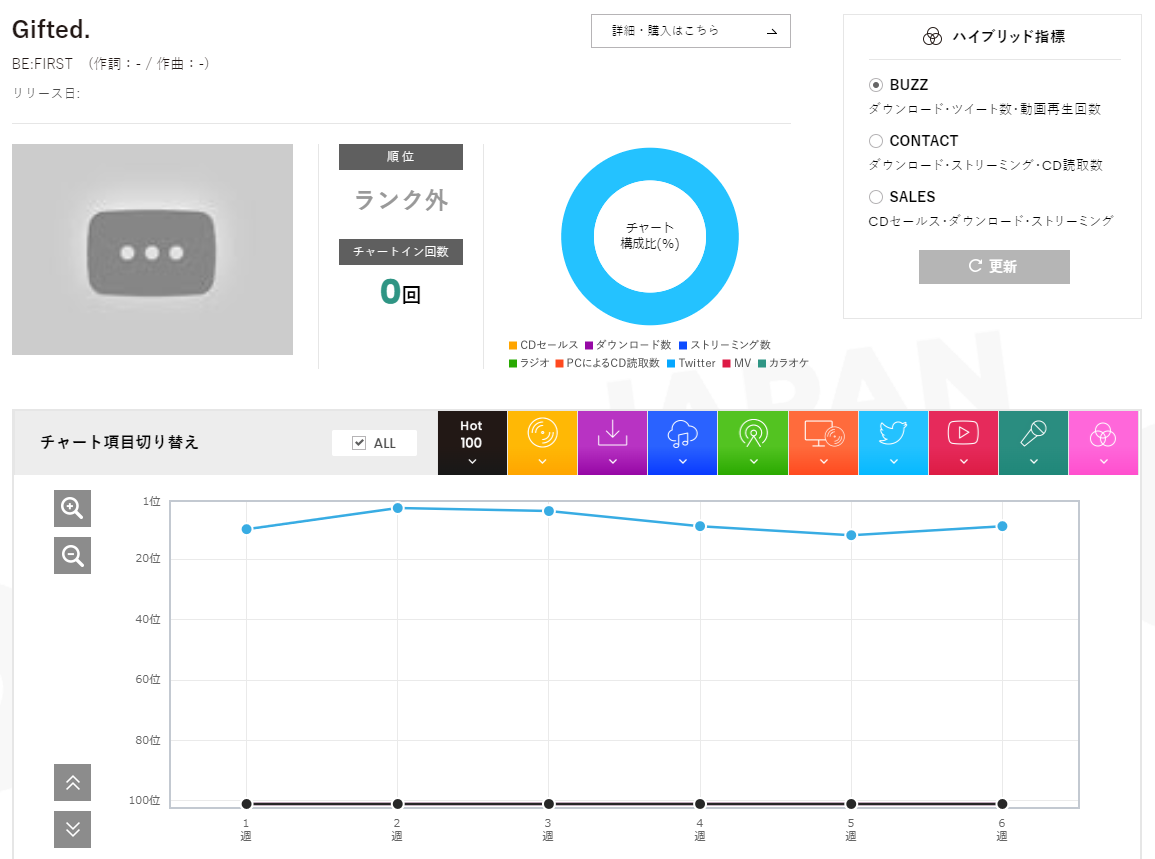Click the zoom out magnifier icon
This screenshot has width=1155, height=859.
click(72, 555)
